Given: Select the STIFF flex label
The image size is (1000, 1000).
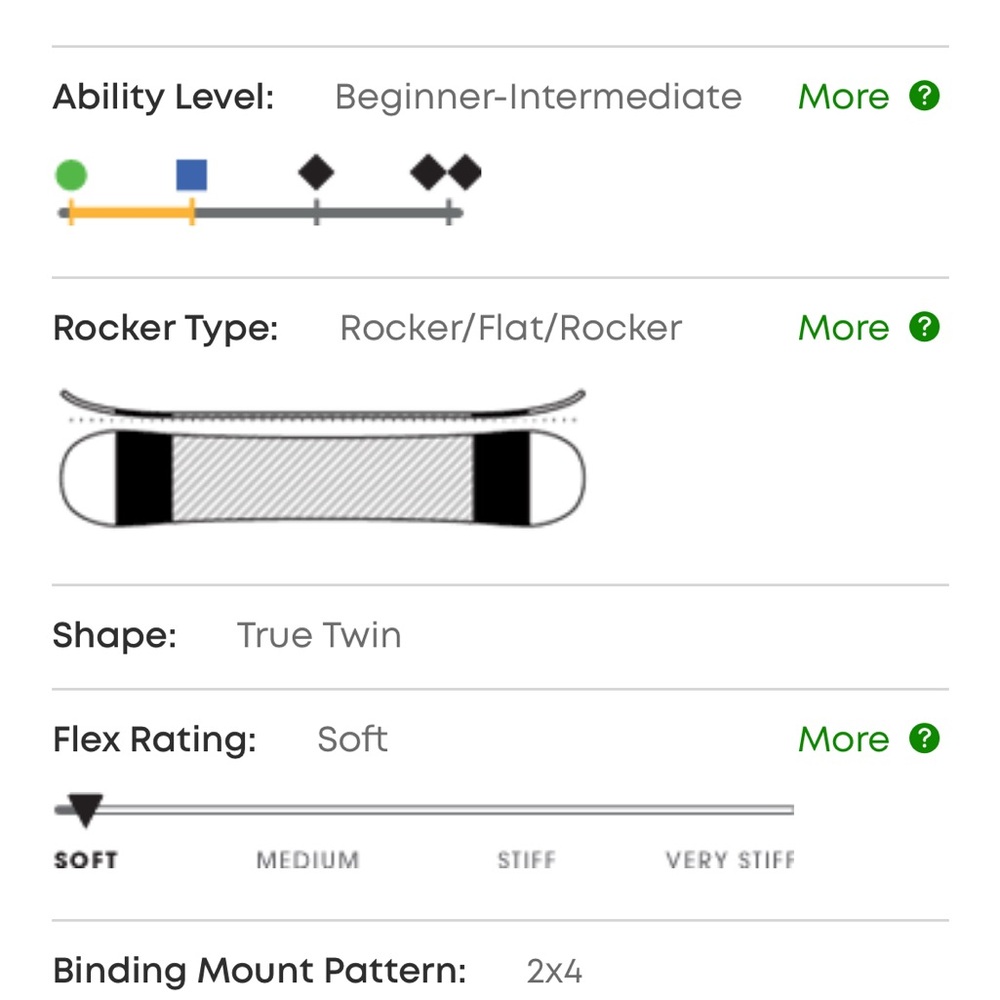Looking at the screenshot, I should (527, 860).
